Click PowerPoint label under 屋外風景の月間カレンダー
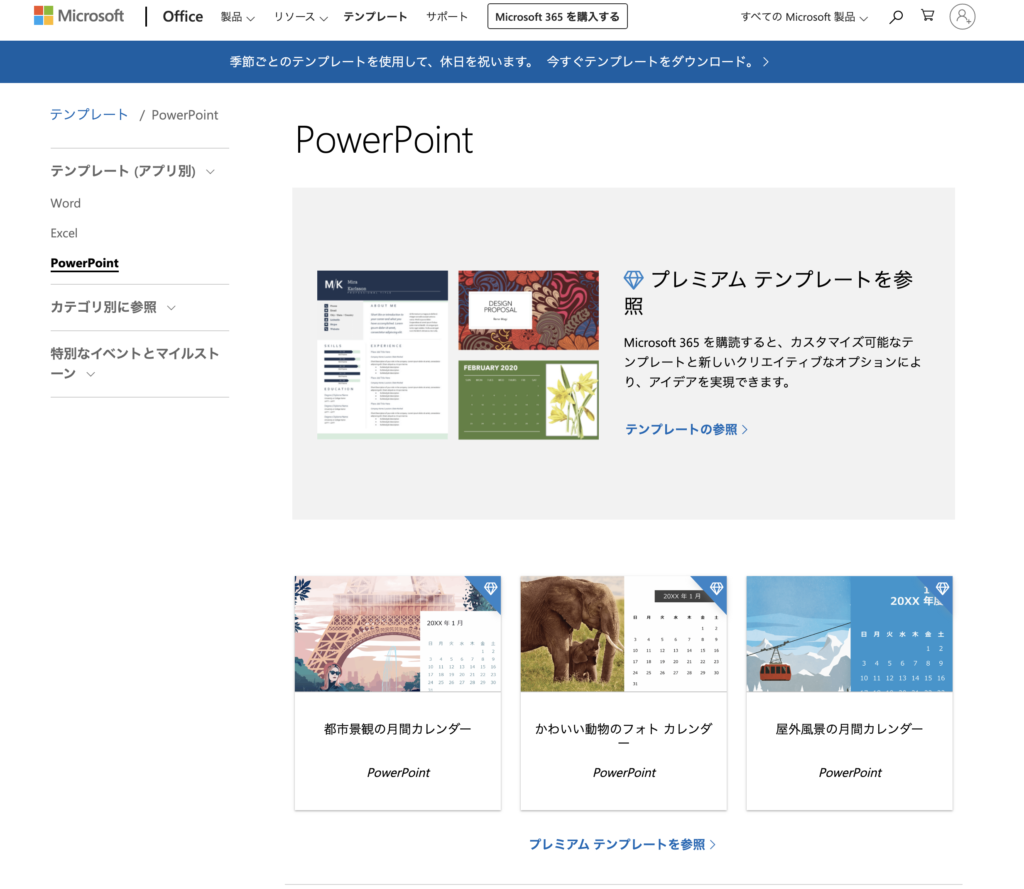The image size is (1024, 889). coord(850,773)
